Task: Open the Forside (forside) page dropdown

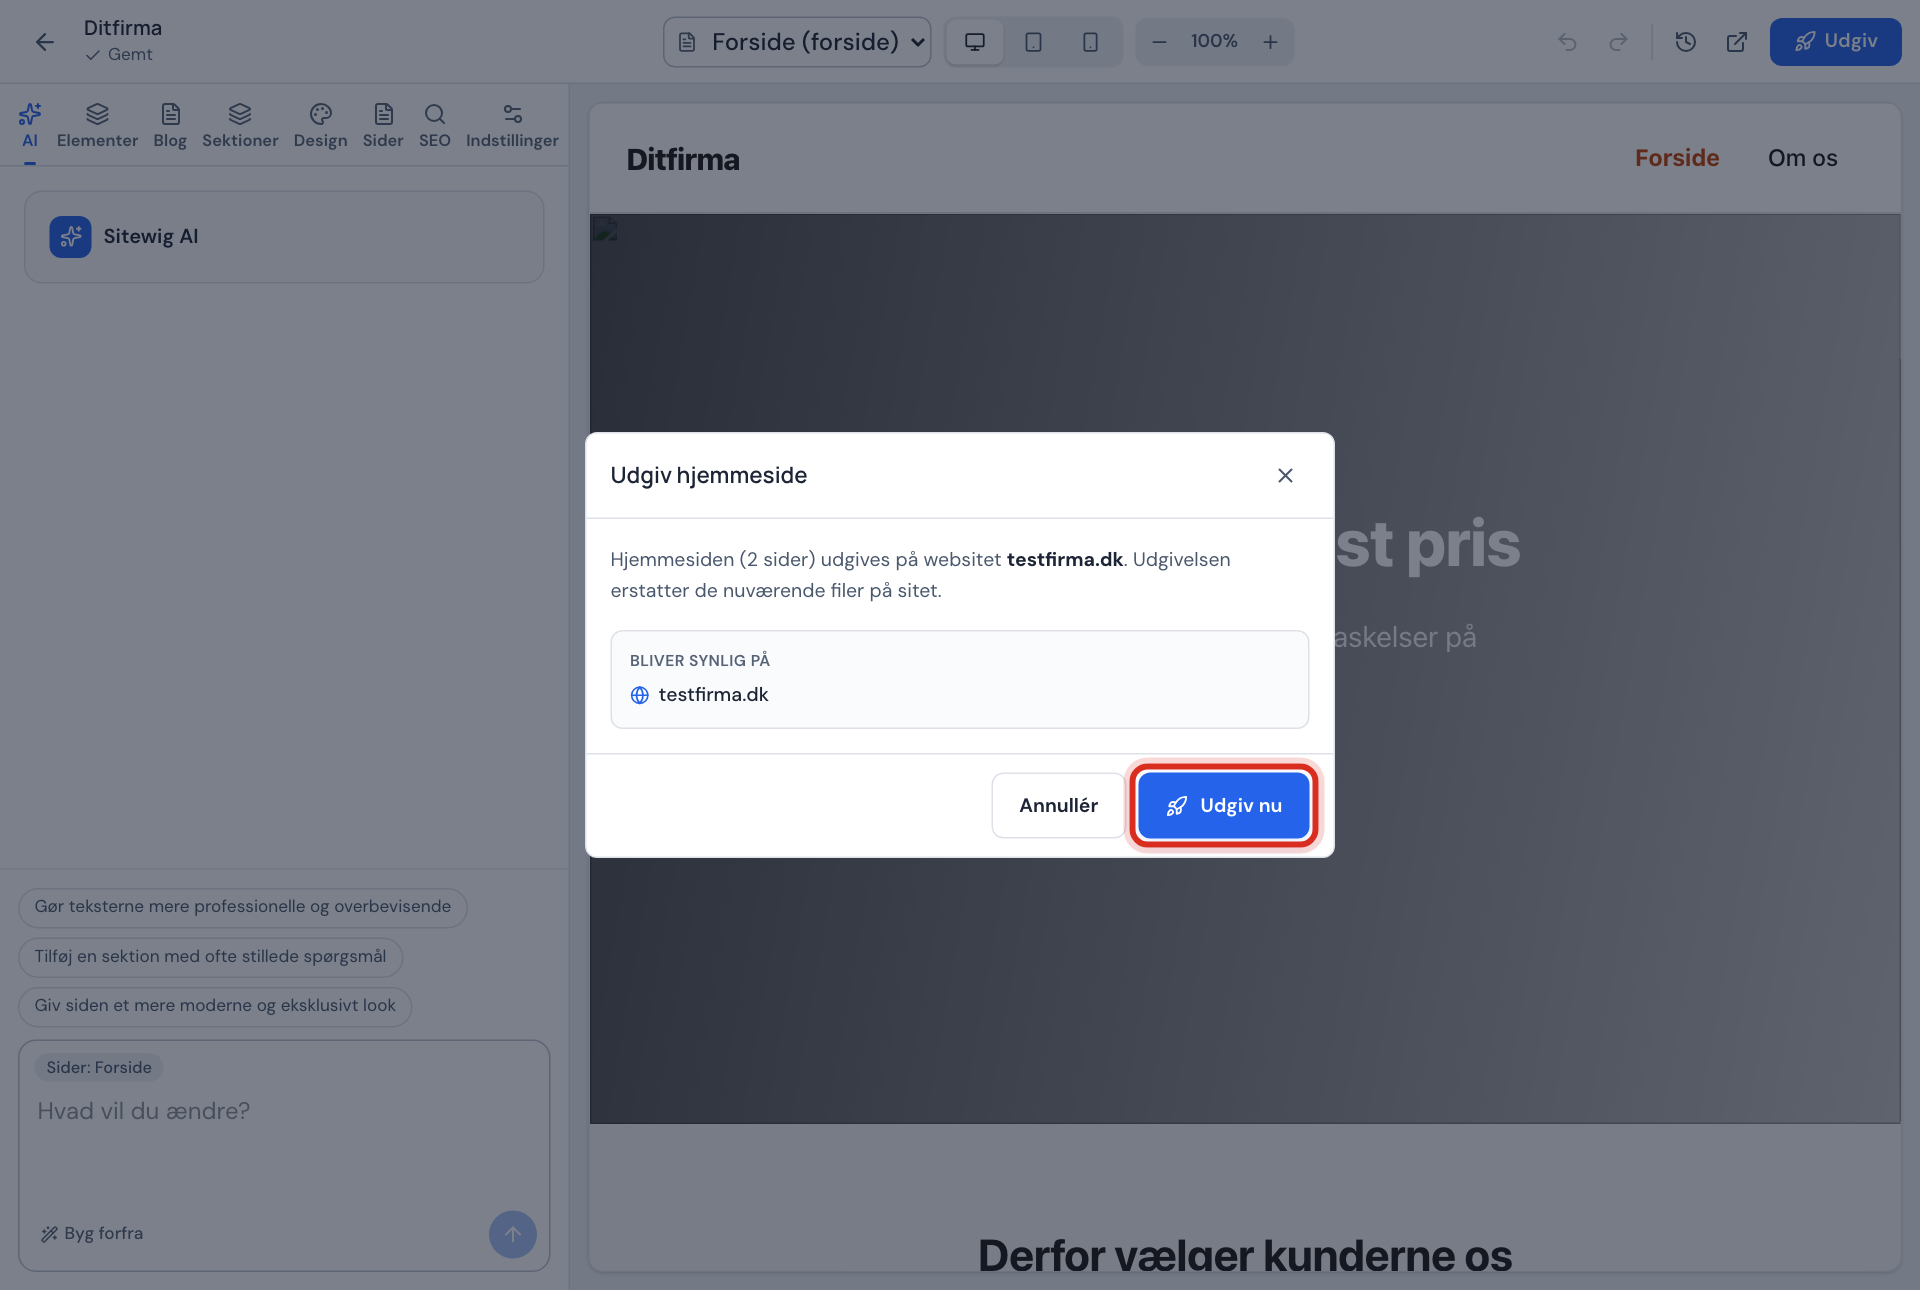Action: [797, 42]
